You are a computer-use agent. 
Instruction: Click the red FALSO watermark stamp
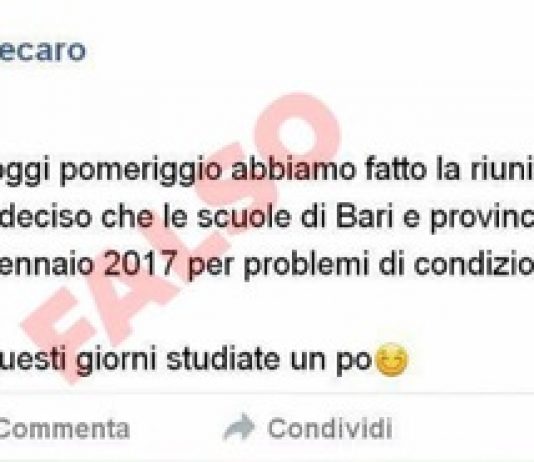180,238
